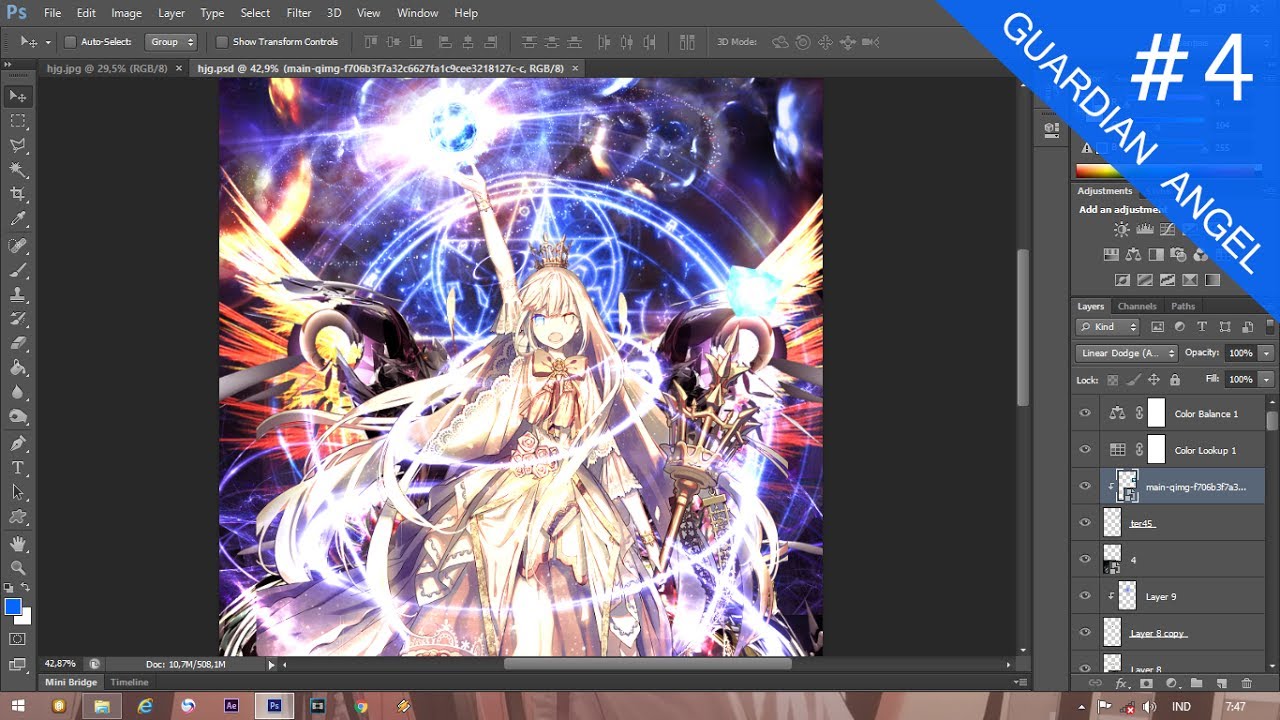Viewport: 1280px width, 720px height.
Task: Create a new layer from Layers panel
Action: [x=1221, y=684]
